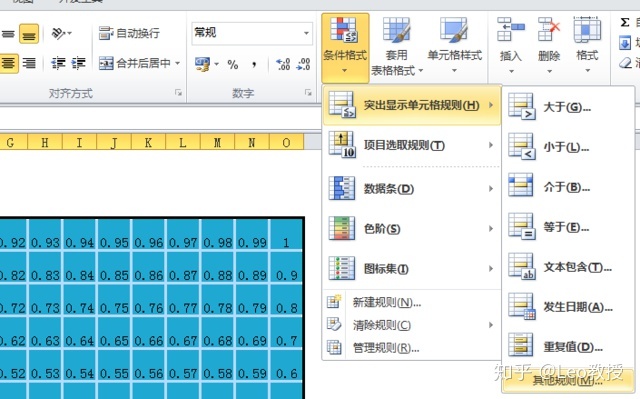Expand 插入 insert dropdown arrow
The height and width of the screenshot is (399, 640).
pyautogui.click(x=511, y=71)
